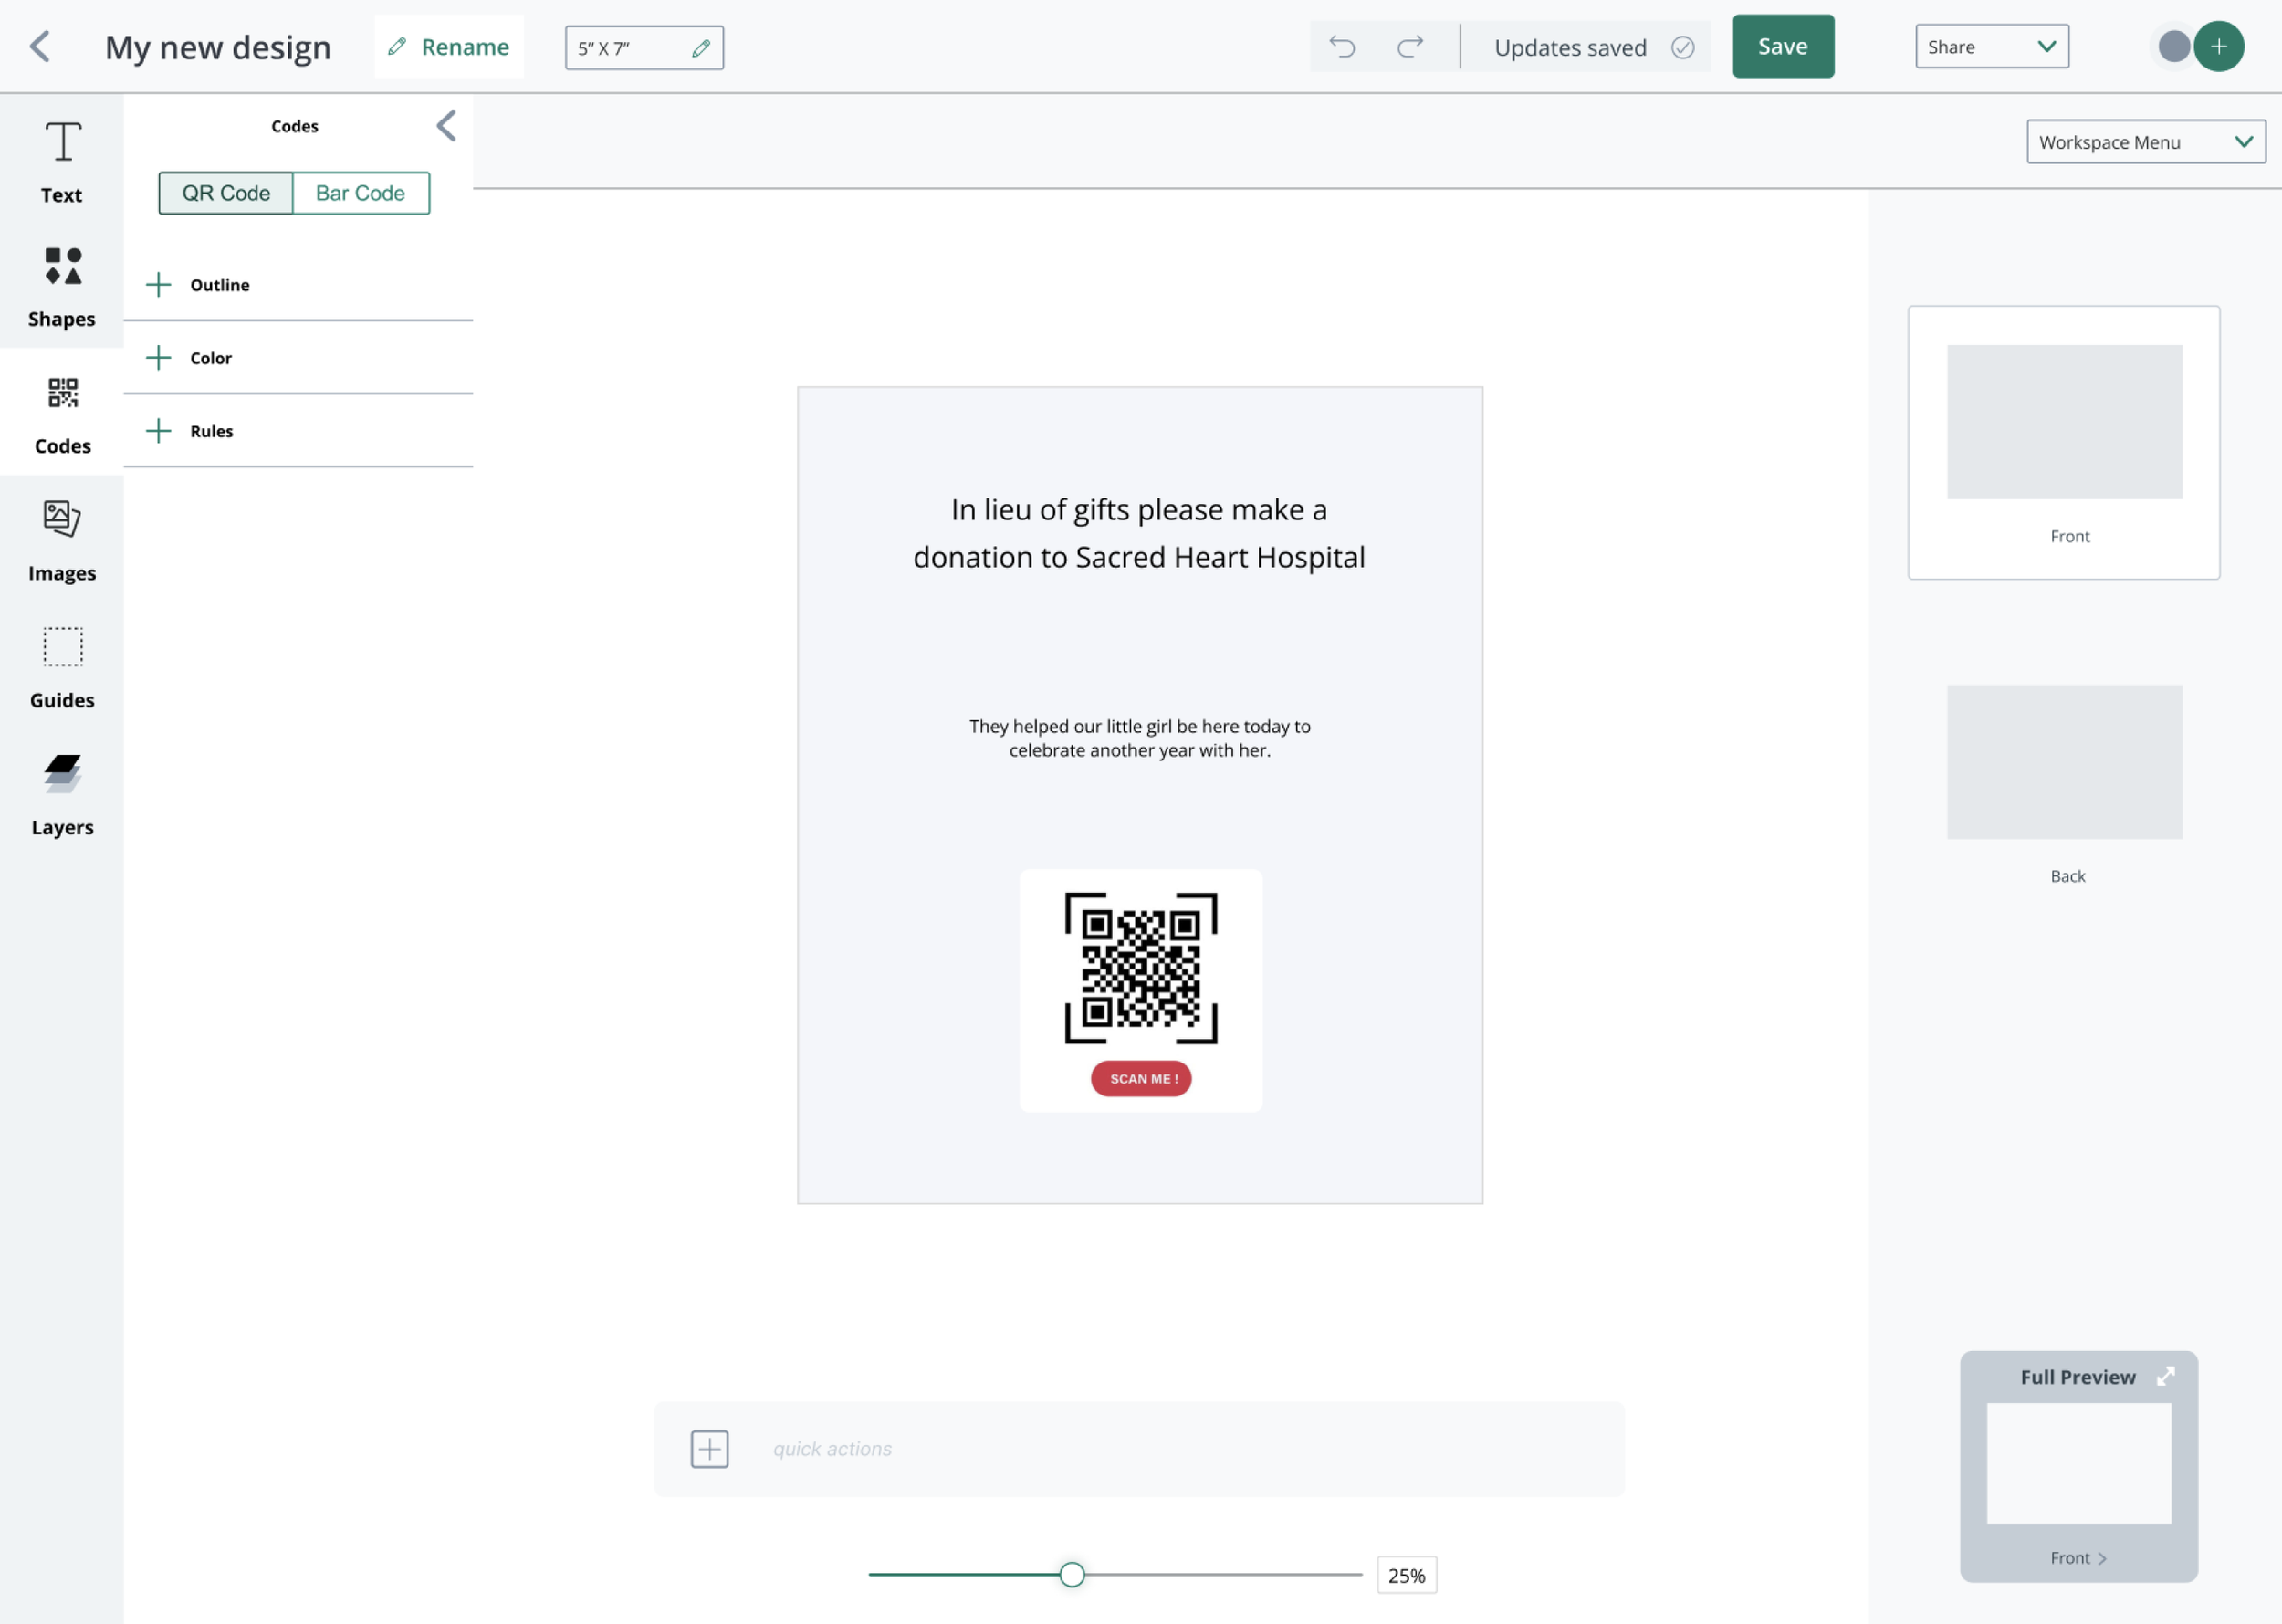Click the quick actions plus icon

pyautogui.click(x=709, y=1448)
